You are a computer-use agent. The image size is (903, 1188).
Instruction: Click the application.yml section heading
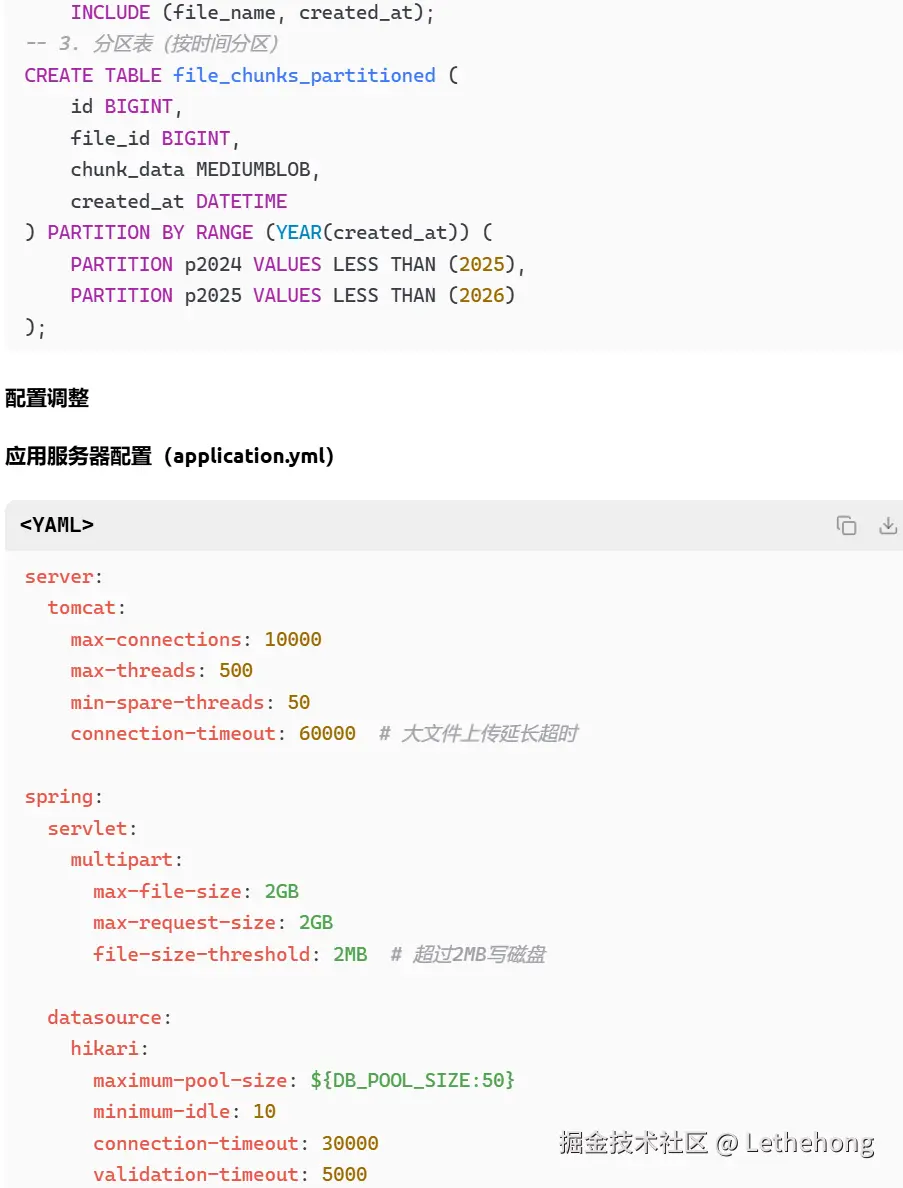pos(169,456)
